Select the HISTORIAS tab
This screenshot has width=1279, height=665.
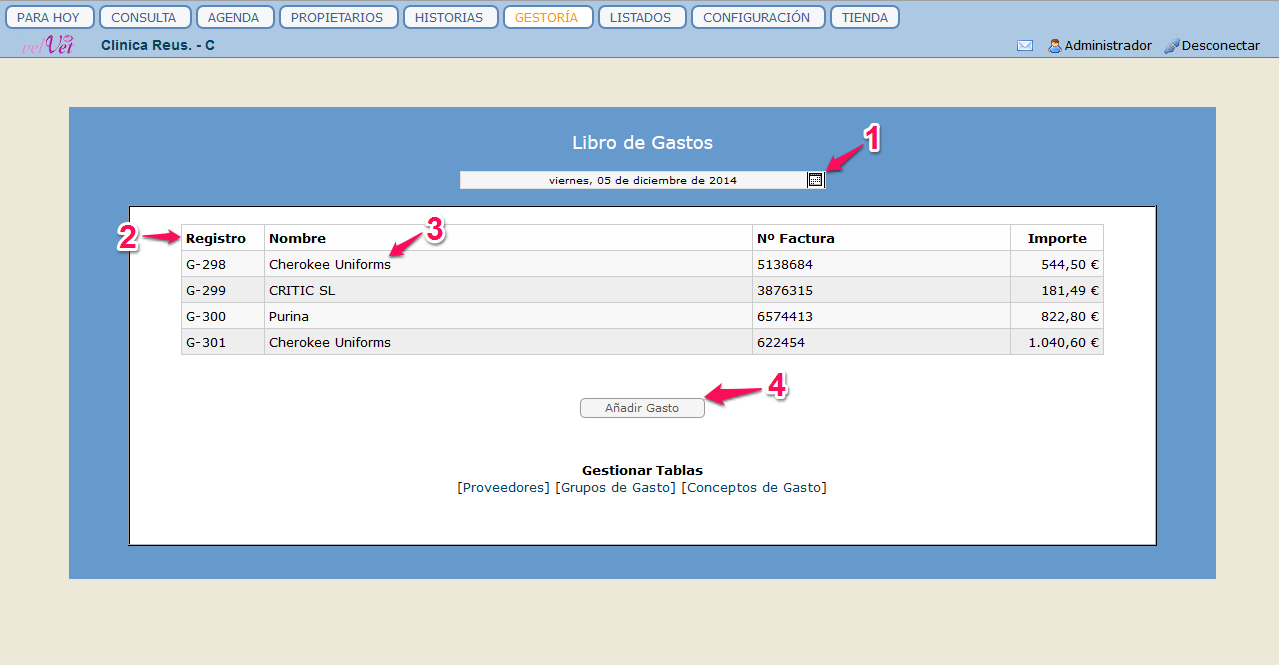click(x=449, y=17)
